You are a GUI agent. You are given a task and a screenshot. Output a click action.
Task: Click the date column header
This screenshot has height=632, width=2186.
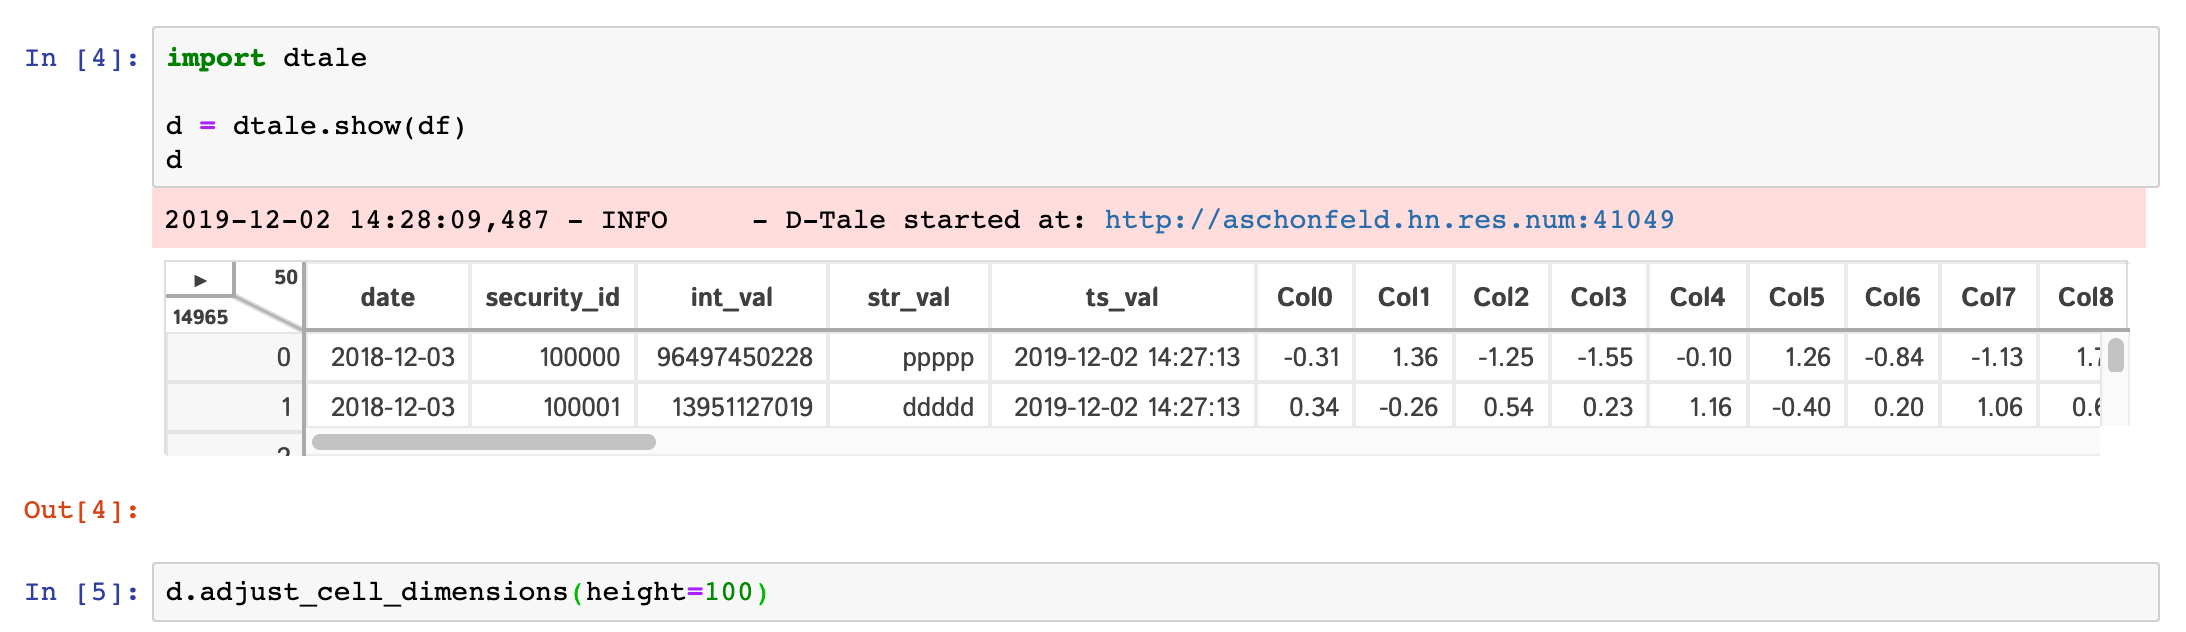tap(387, 297)
